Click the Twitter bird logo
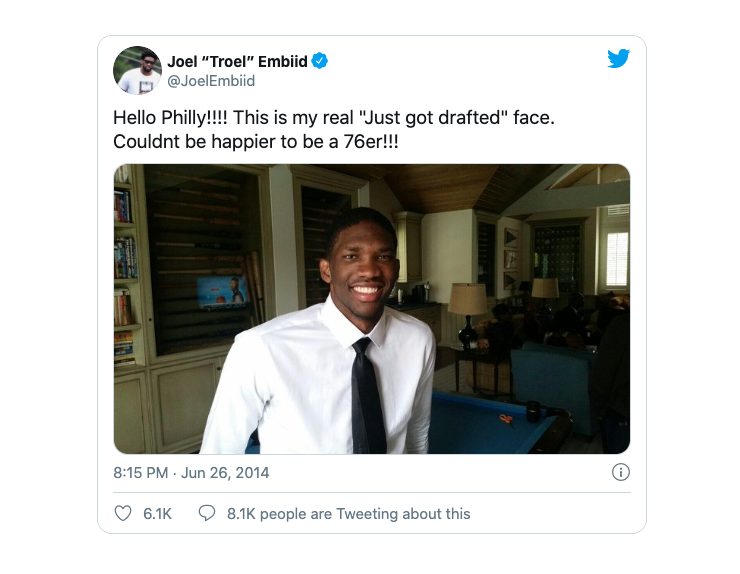This screenshot has width=740, height=574. tap(618, 59)
